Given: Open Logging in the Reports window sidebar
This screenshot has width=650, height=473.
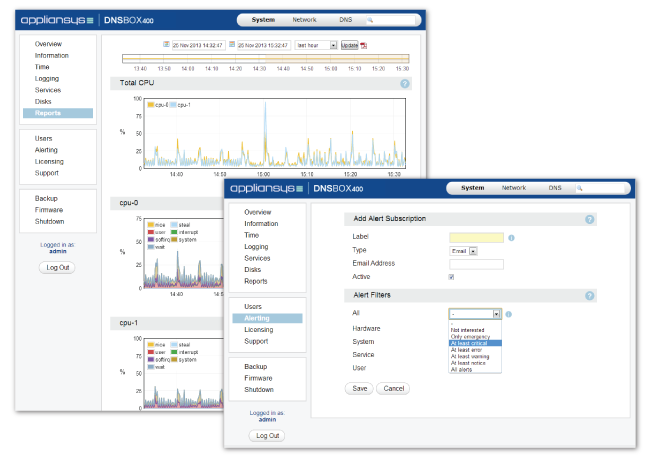Looking at the screenshot, I should tap(46, 79).
